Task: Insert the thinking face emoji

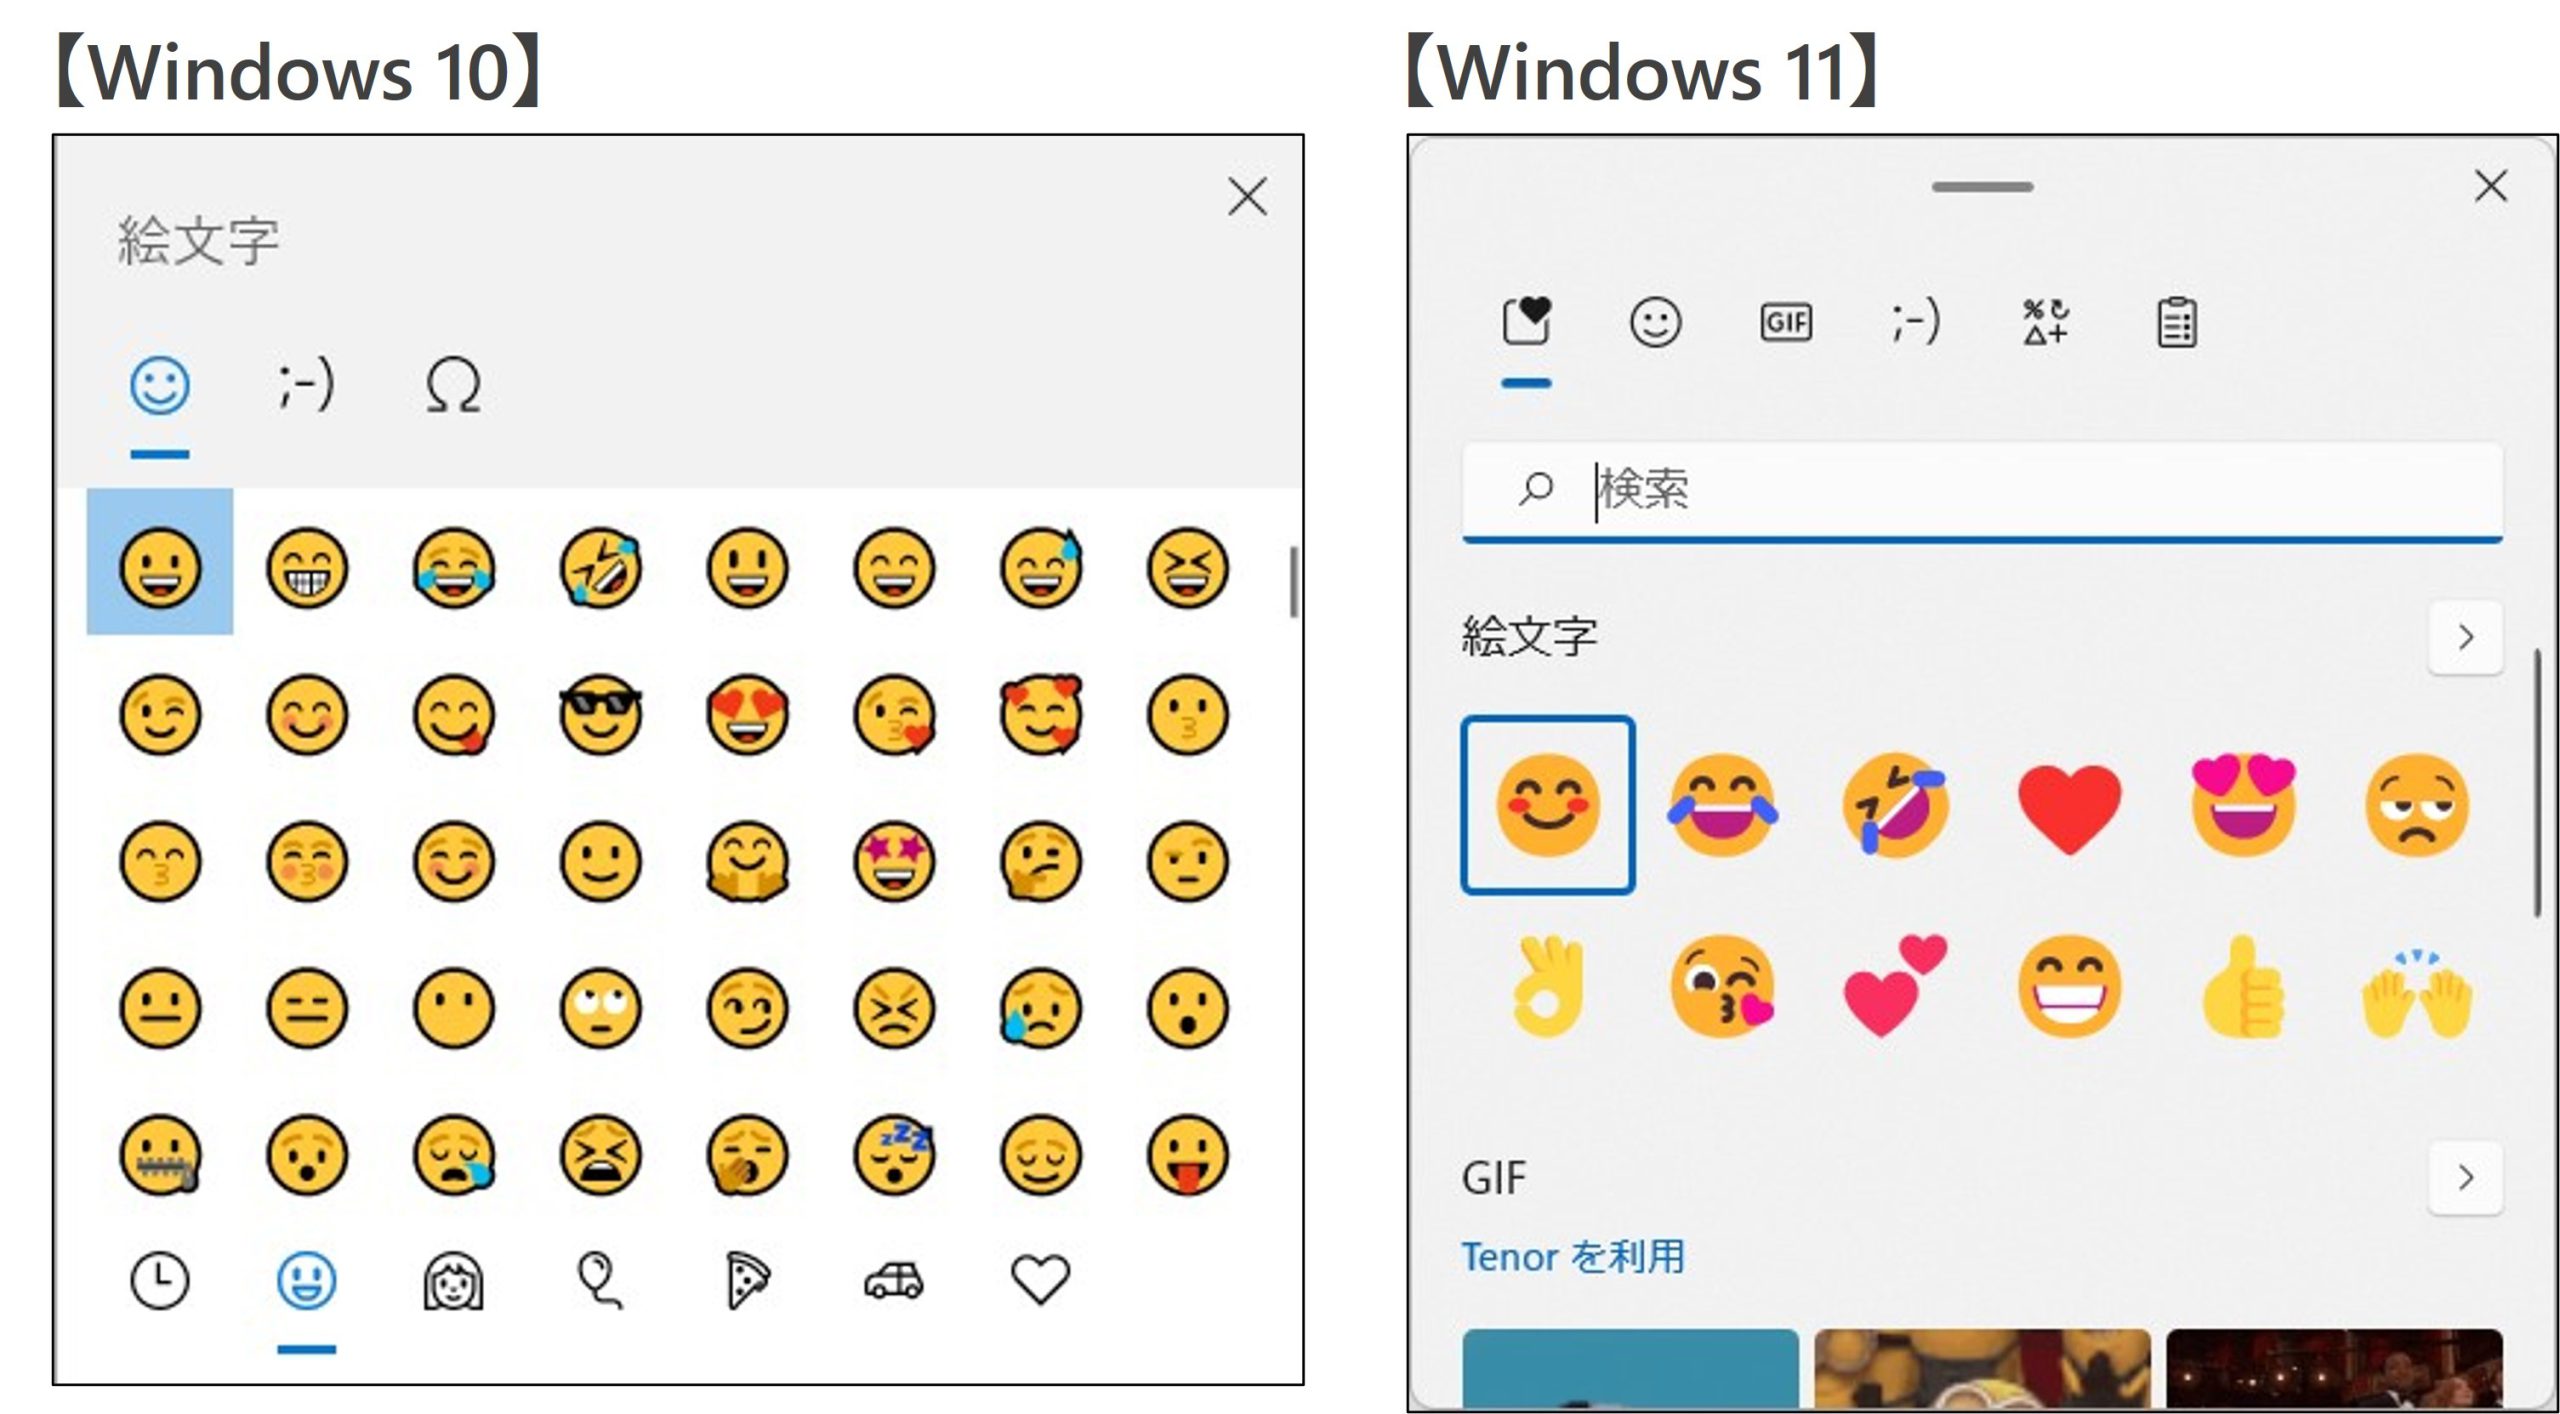Action: coord(1040,862)
